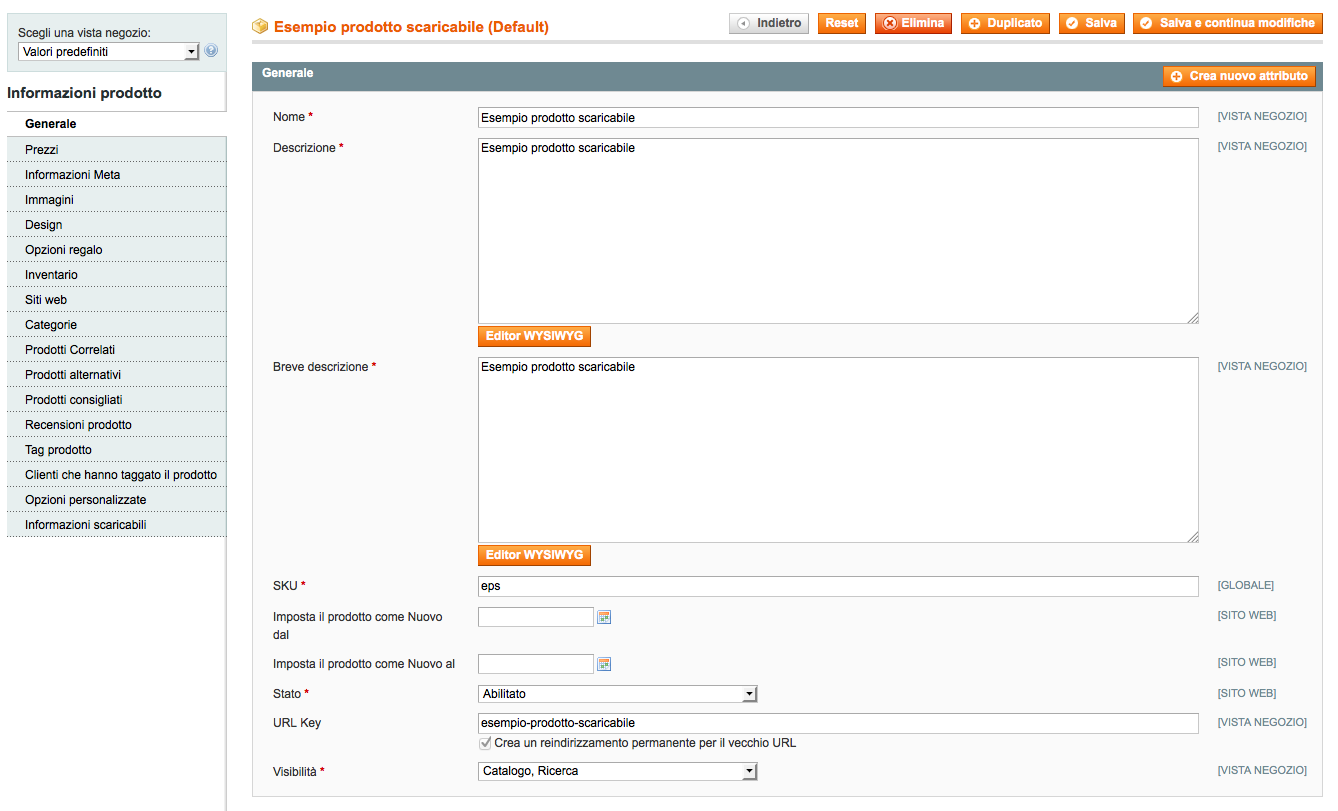Click Salva to save product

tap(1092, 23)
